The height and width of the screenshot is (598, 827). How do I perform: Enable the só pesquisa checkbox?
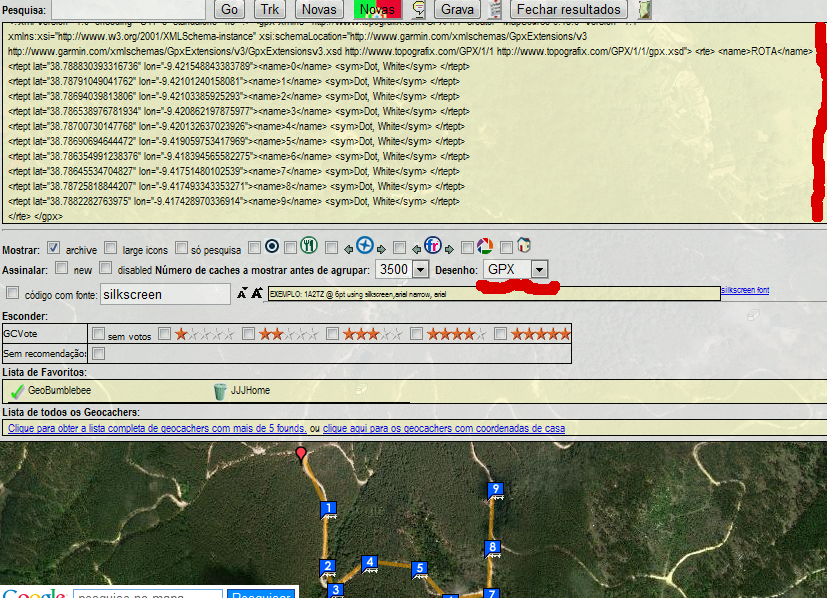click(181, 247)
